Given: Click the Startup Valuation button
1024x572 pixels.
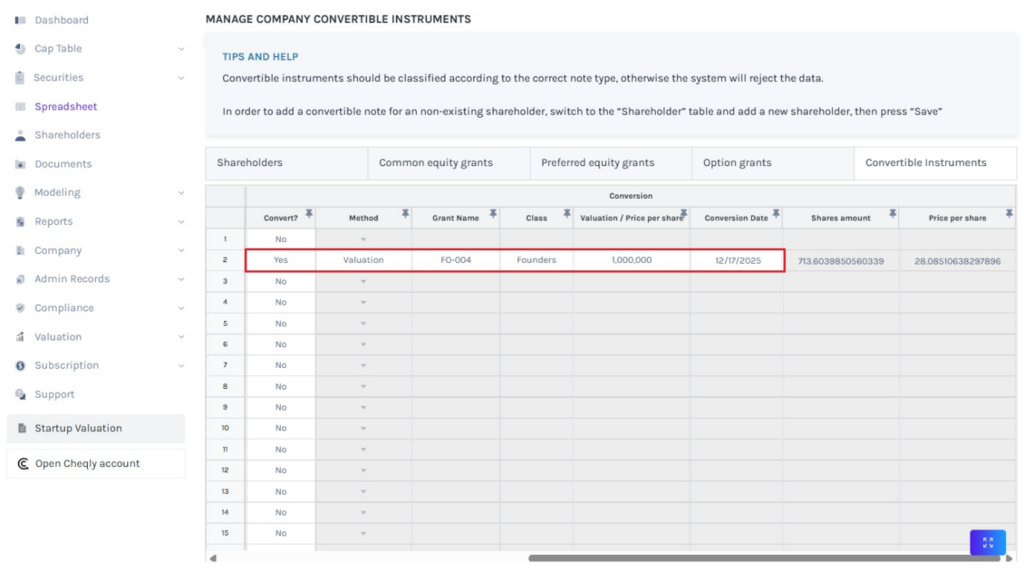Looking at the screenshot, I should [x=96, y=428].
